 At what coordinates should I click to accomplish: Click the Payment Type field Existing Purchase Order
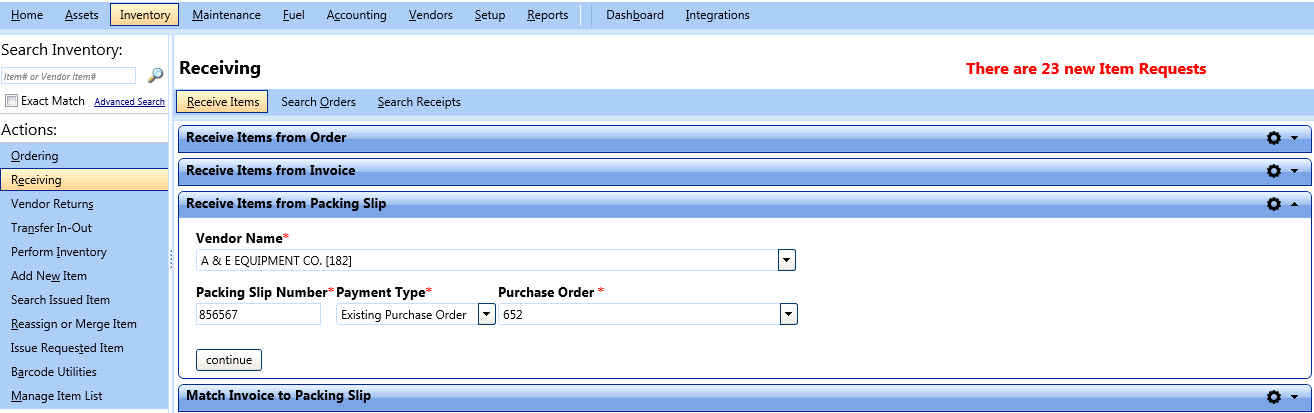tap(407, 315)
